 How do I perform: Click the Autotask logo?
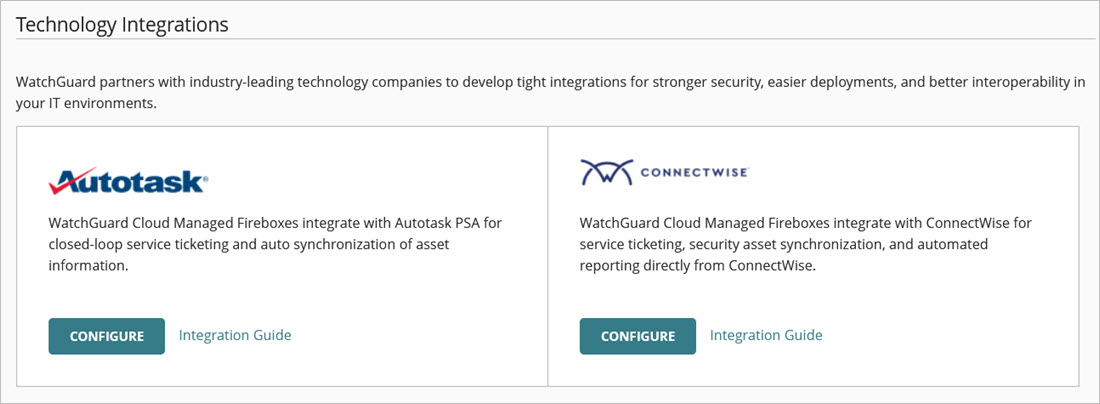point(128,180)
